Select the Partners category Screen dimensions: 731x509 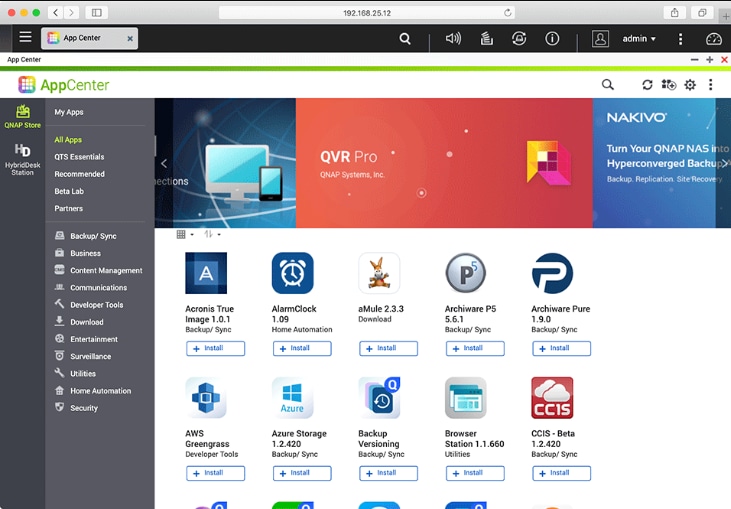[x=69, y=208]
